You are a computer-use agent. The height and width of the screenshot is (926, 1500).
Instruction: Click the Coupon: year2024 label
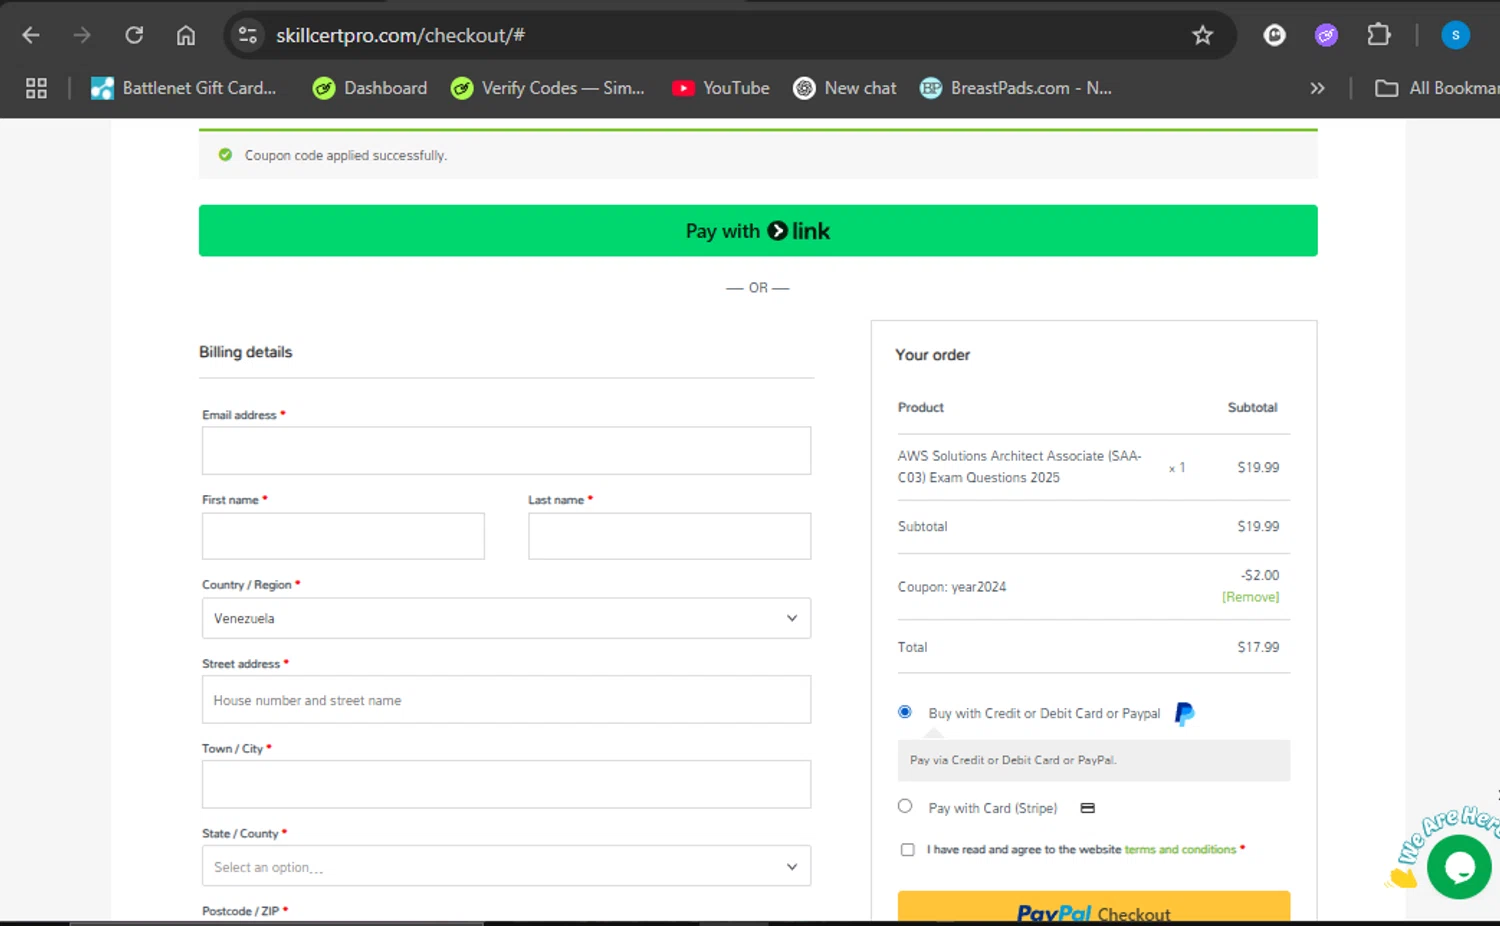(x=952, y=587)
